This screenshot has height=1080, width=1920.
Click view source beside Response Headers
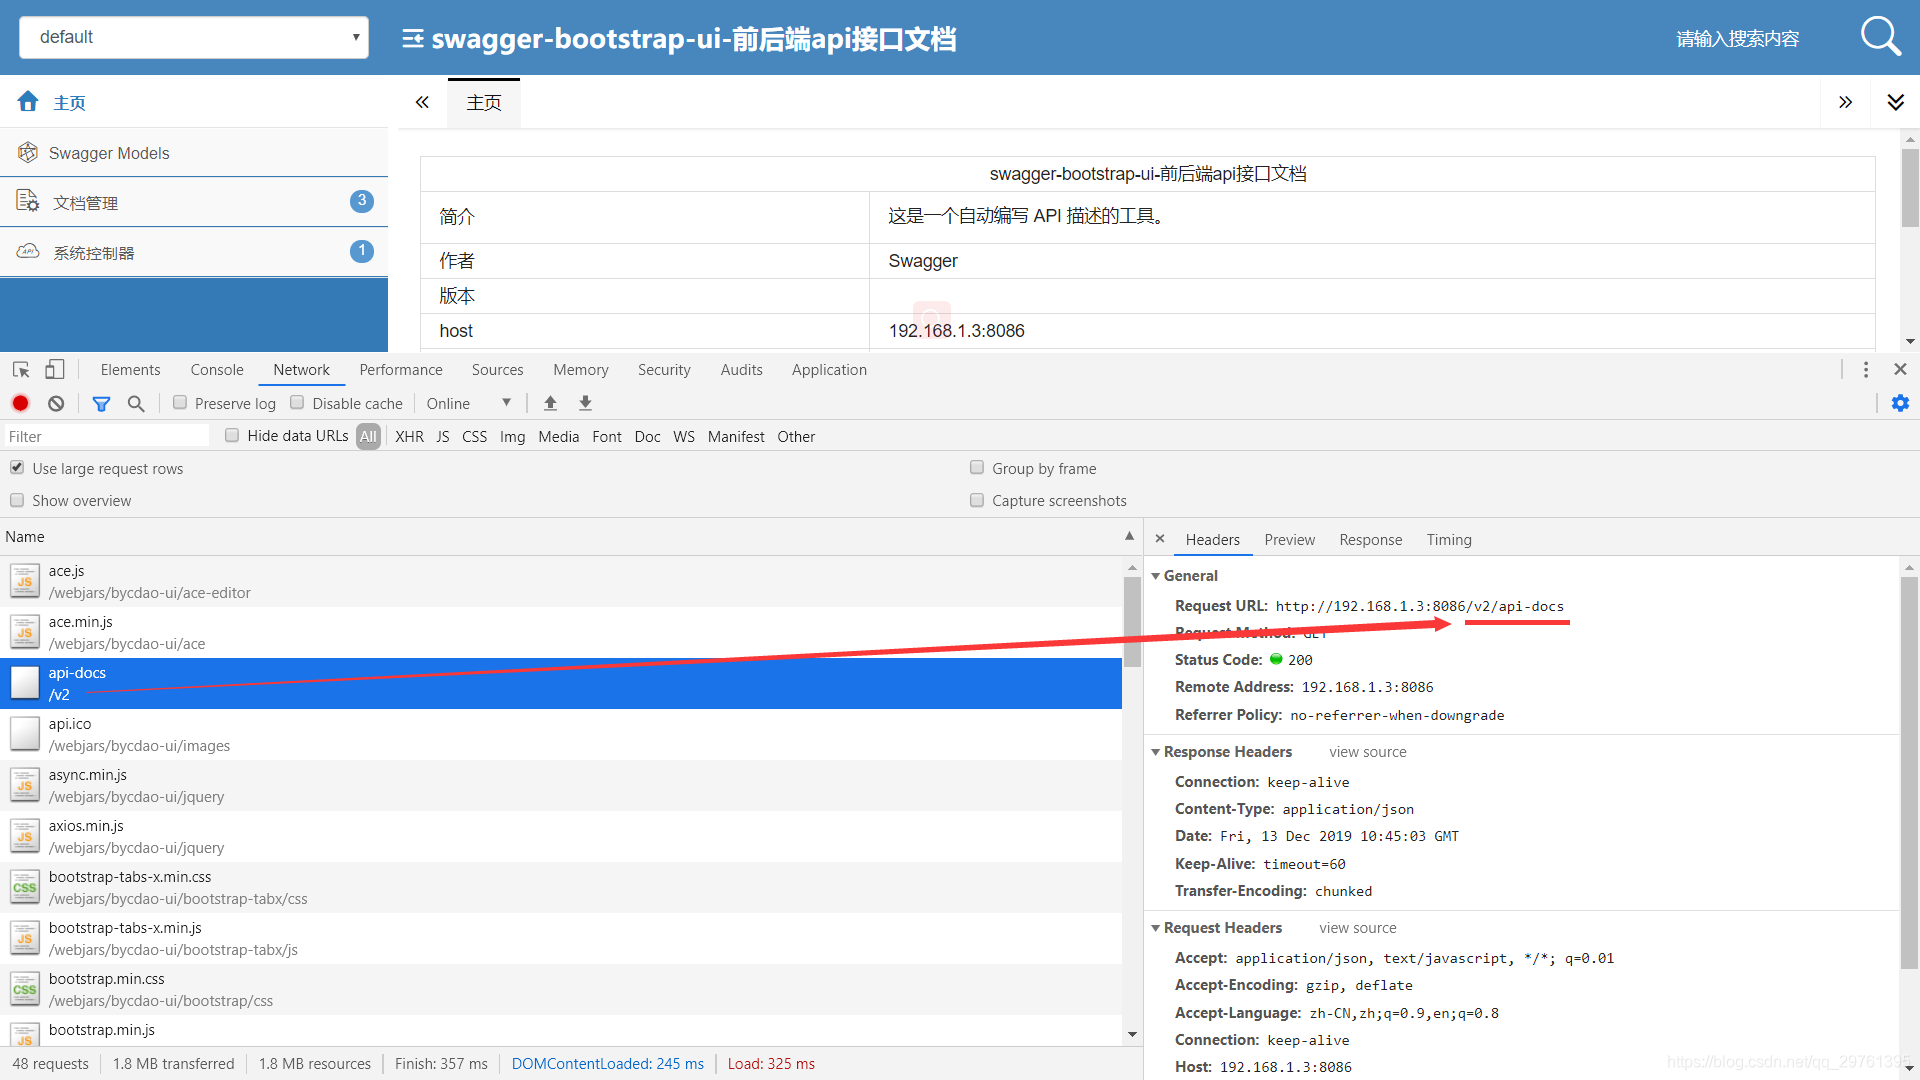click(1367, 752)
